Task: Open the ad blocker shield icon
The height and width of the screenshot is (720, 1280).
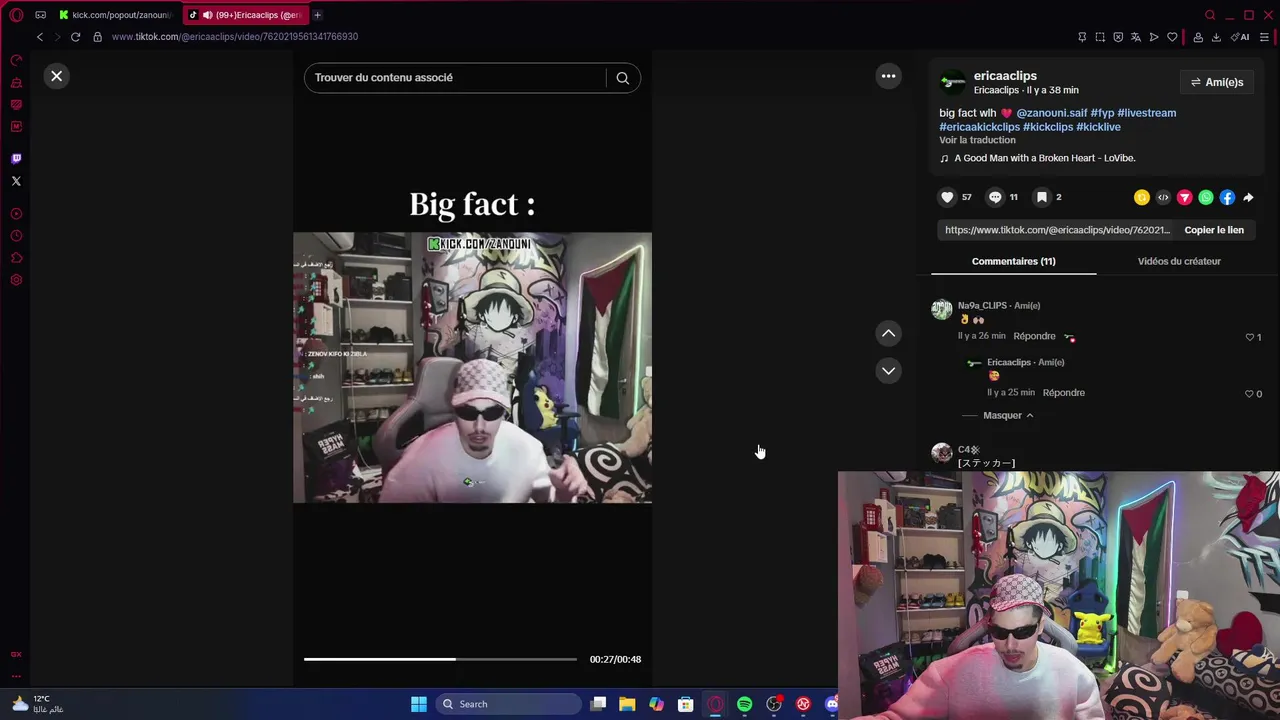Action: click(1118, 37)
